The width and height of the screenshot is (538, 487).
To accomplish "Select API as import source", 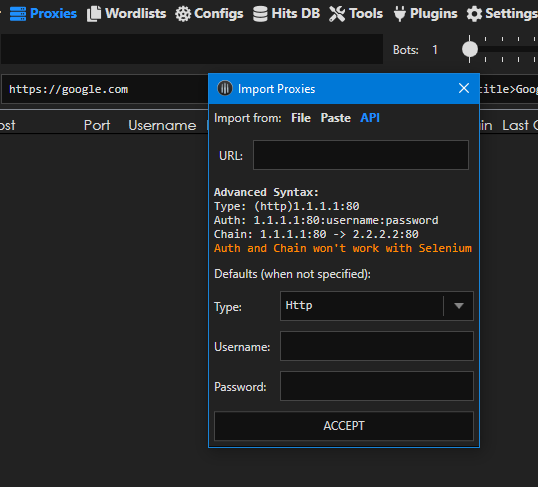I will pos(370,118).
